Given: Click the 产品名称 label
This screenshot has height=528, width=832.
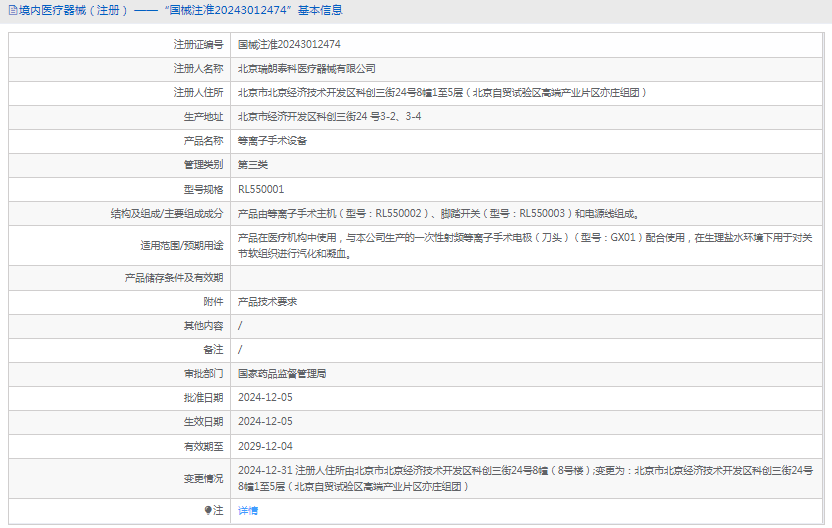Looking at the screenshot, I should coord(204,141).
